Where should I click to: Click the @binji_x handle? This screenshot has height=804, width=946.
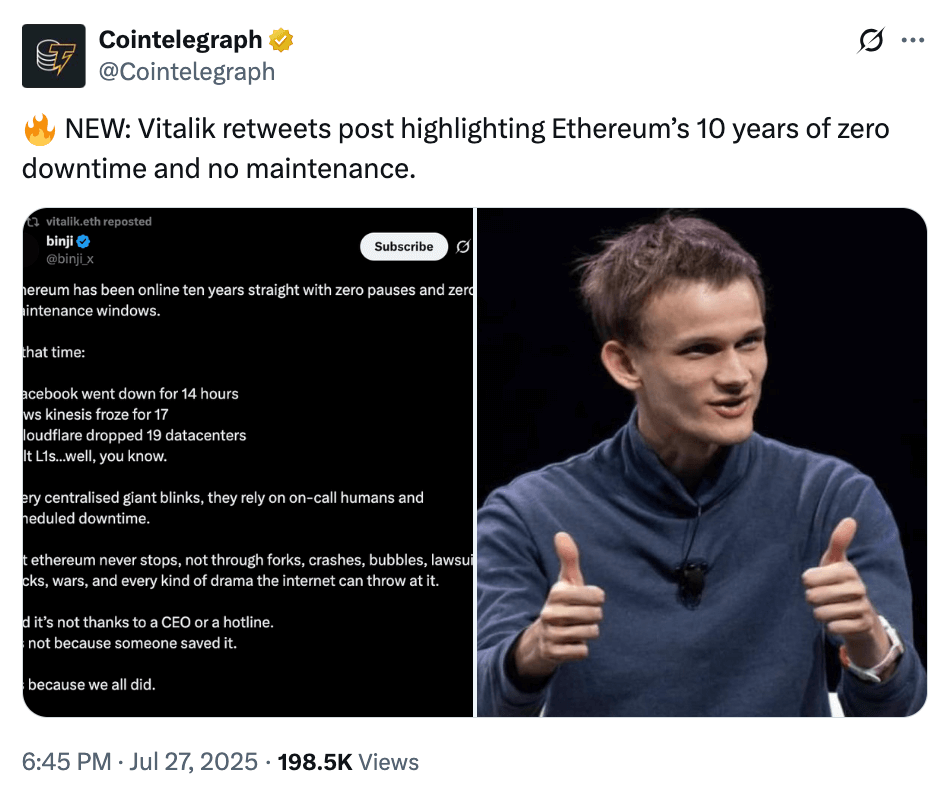pyautogui.click(x=69, y=260)
